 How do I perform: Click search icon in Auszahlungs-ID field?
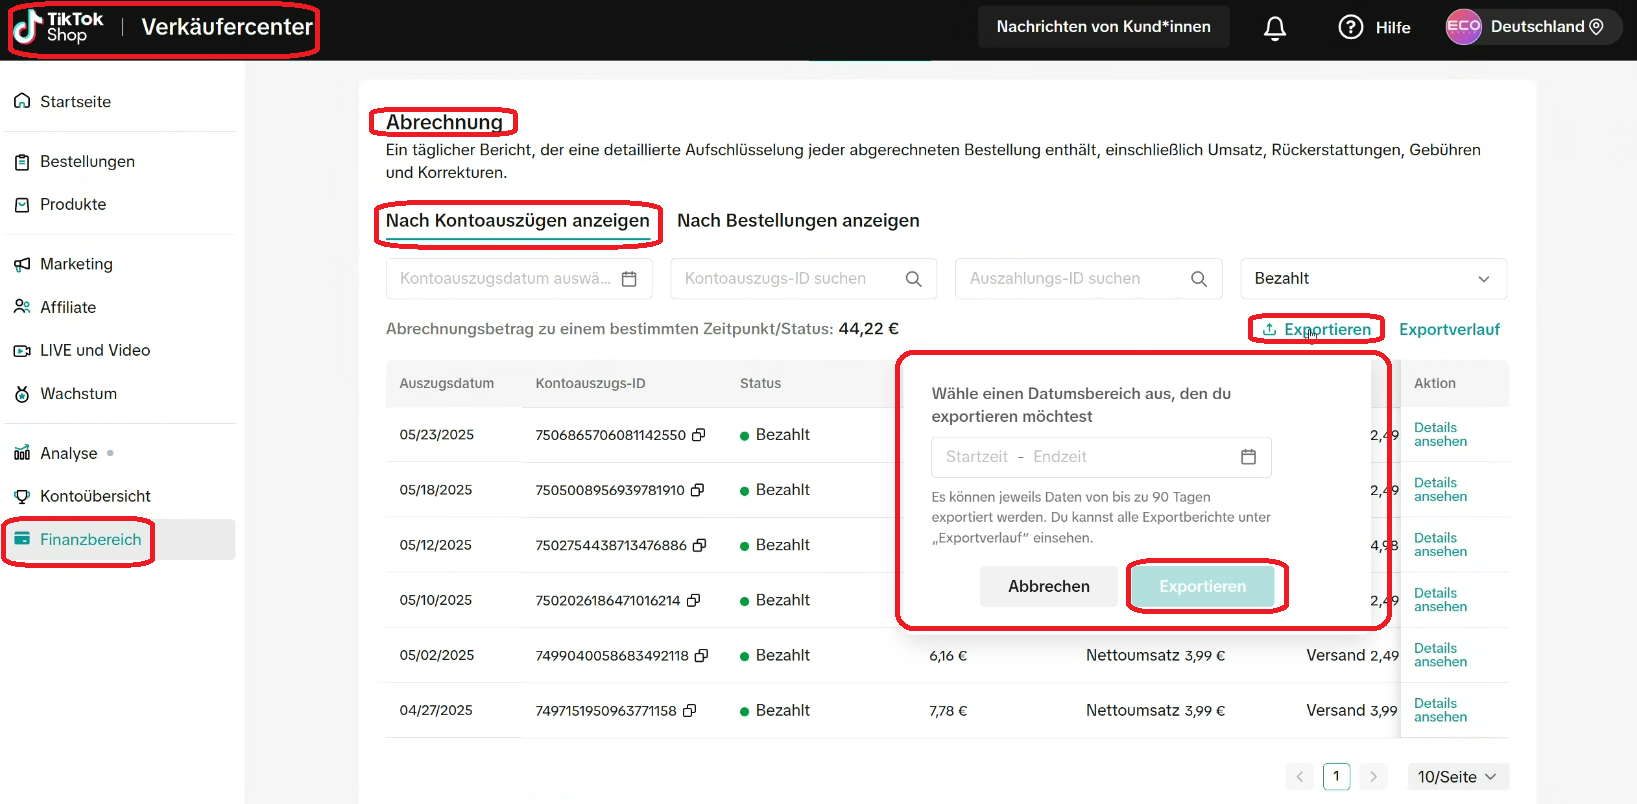(1198, 279)
